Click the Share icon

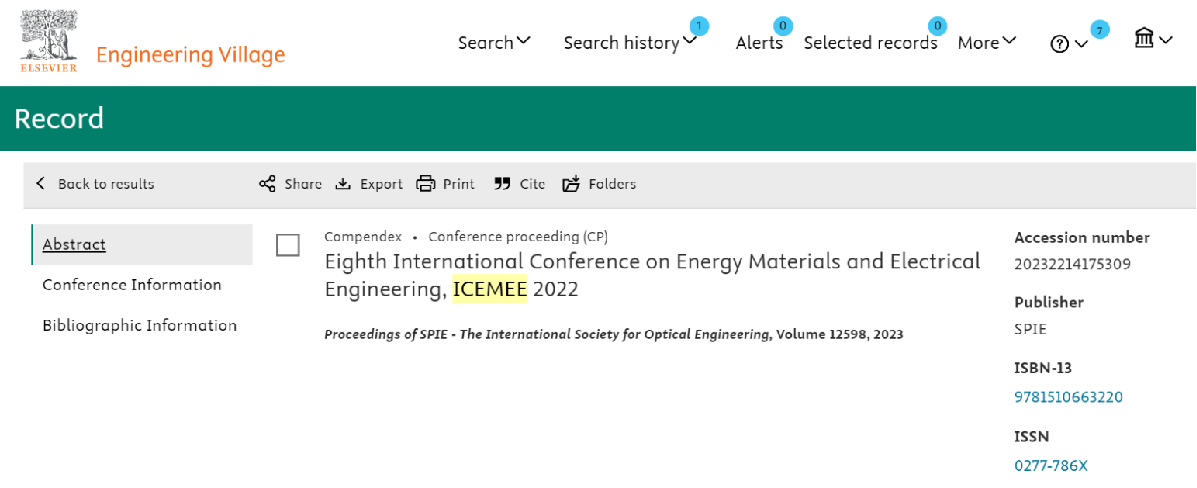tap(267, 184)
